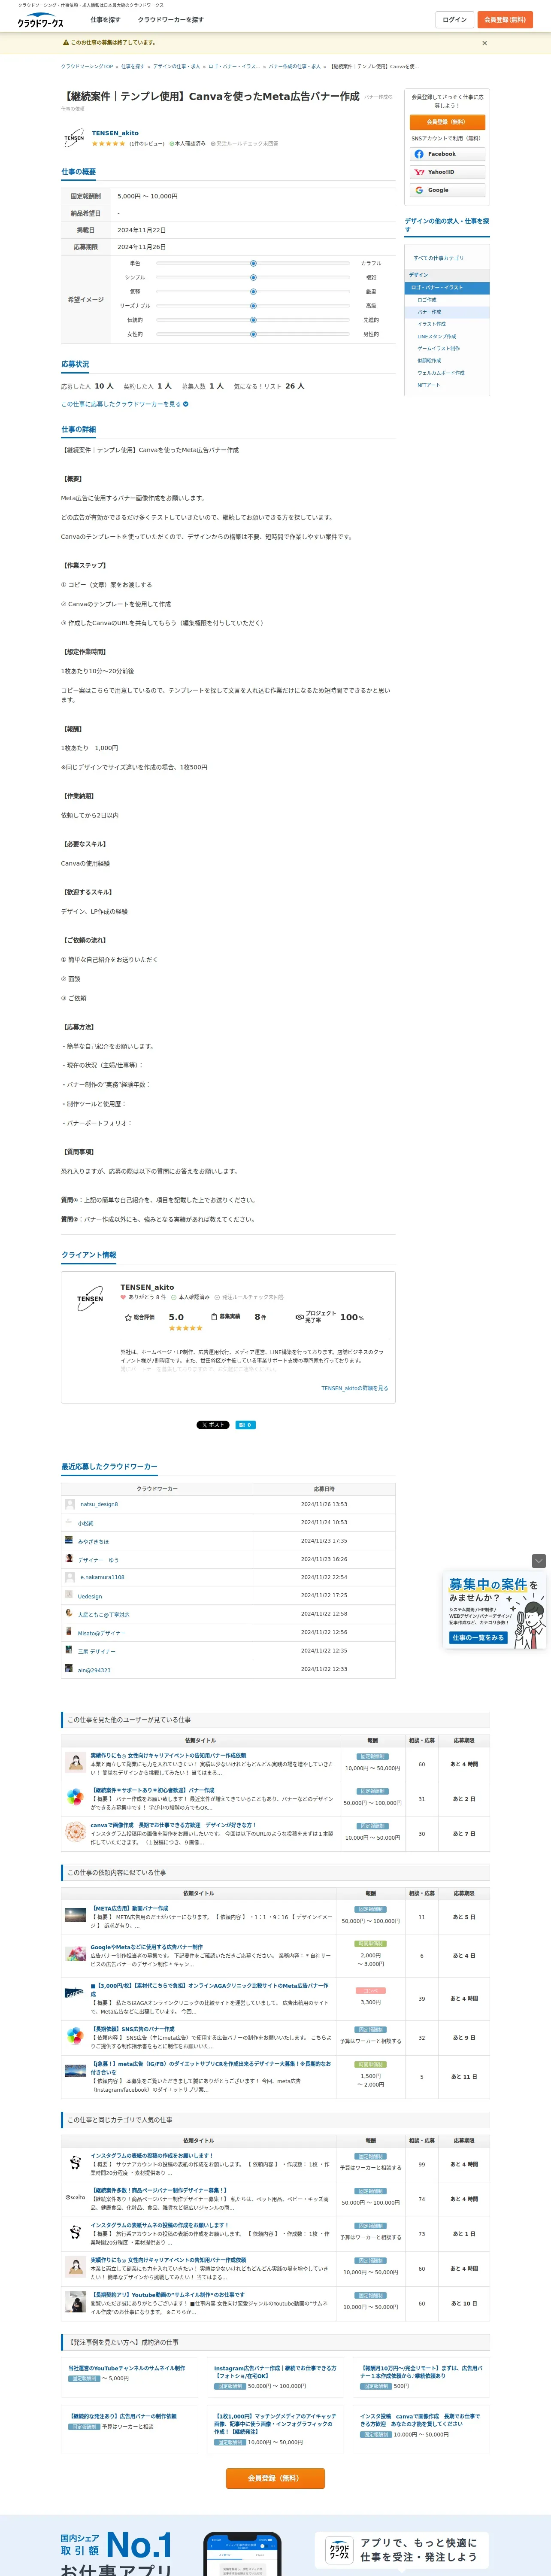Open thumbnail of canvaで画像作成 job row
The height and width of the screenshot is (2576, 551).
click(75, 1832)
